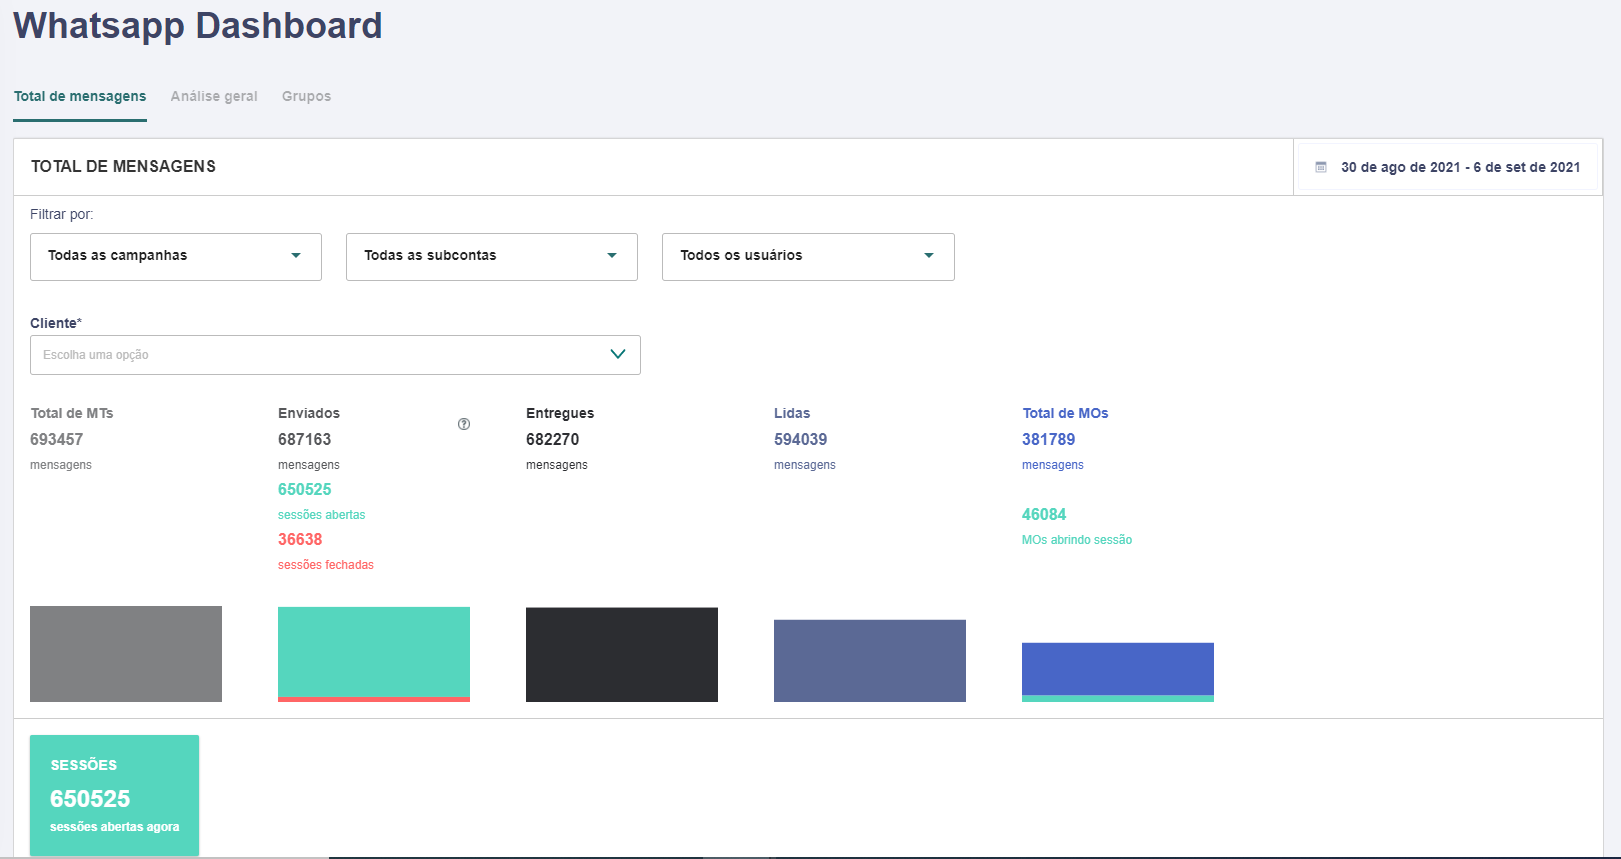1621x859 pixels.
Task: Click the slate-blue Lidas bar
Action: click(x=870, y=661)
